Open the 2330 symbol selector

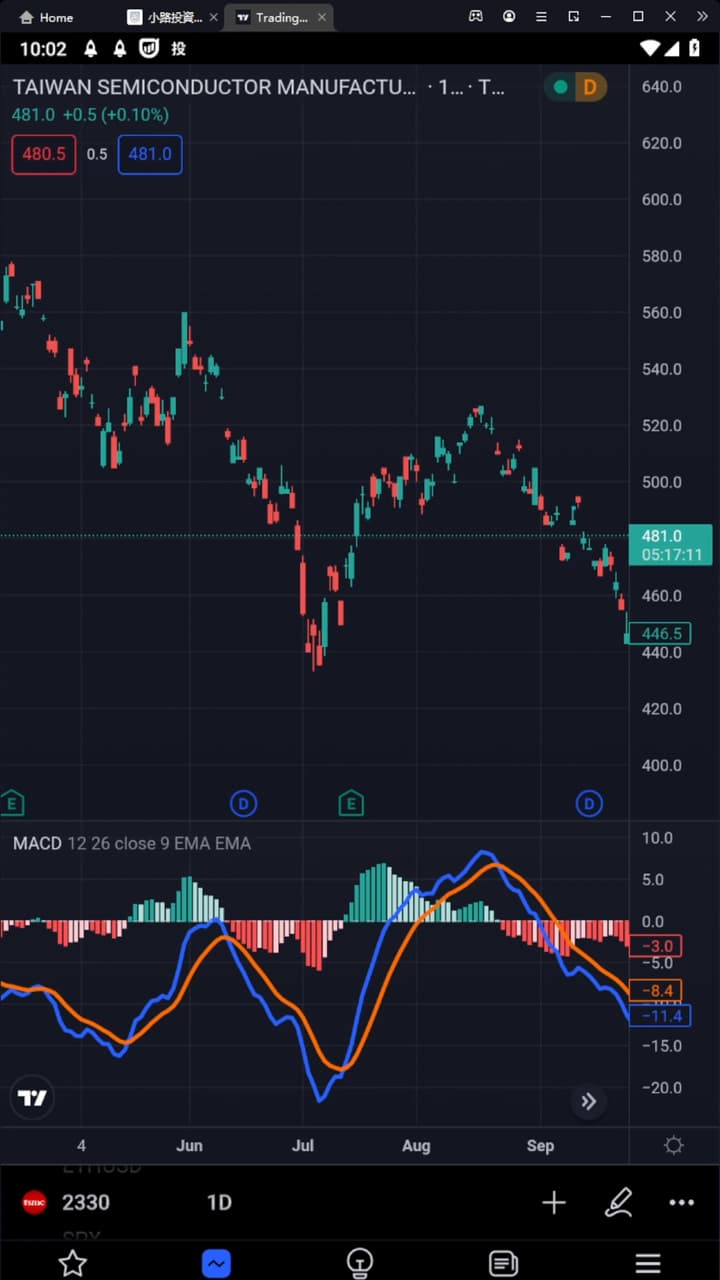tap(85, 1202)
